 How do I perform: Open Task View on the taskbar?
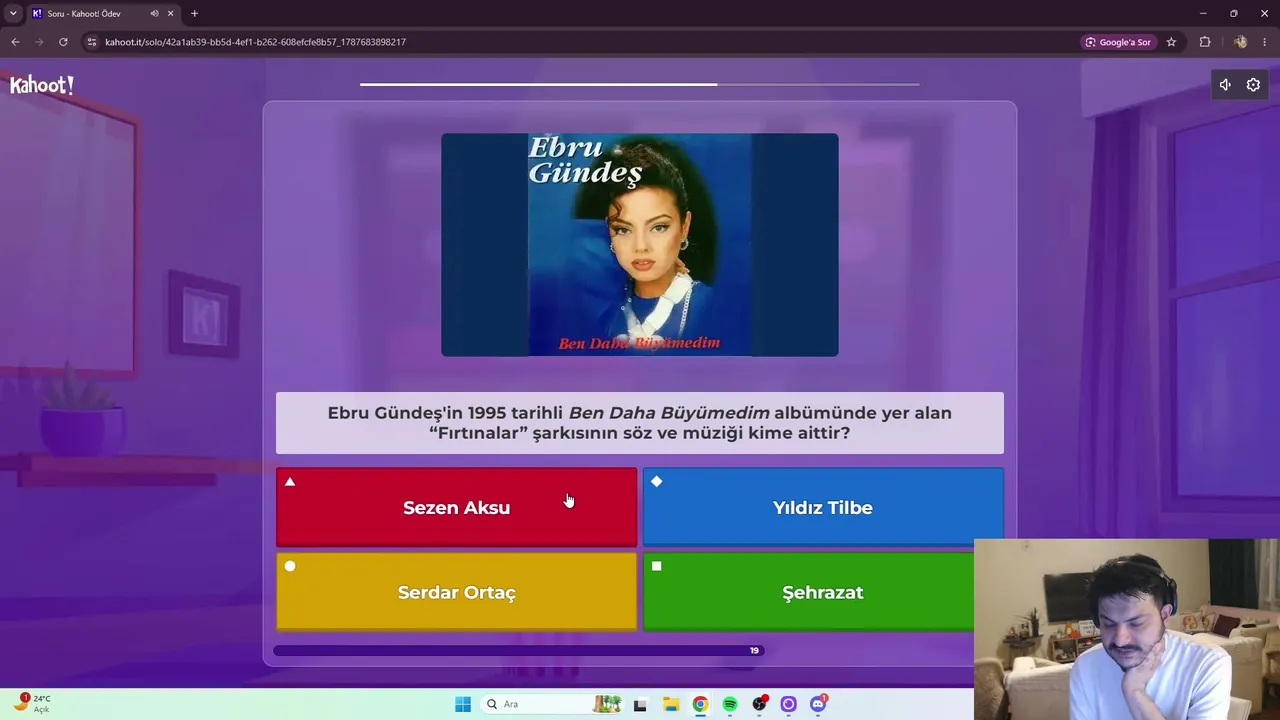pos(640,704)
